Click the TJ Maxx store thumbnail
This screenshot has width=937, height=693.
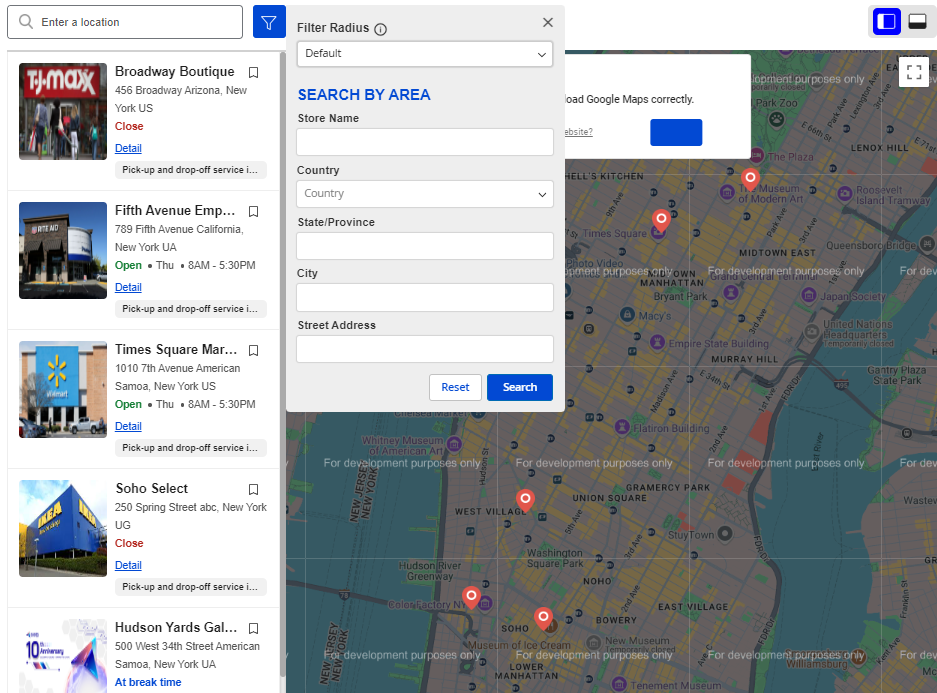tap(63, 111)
